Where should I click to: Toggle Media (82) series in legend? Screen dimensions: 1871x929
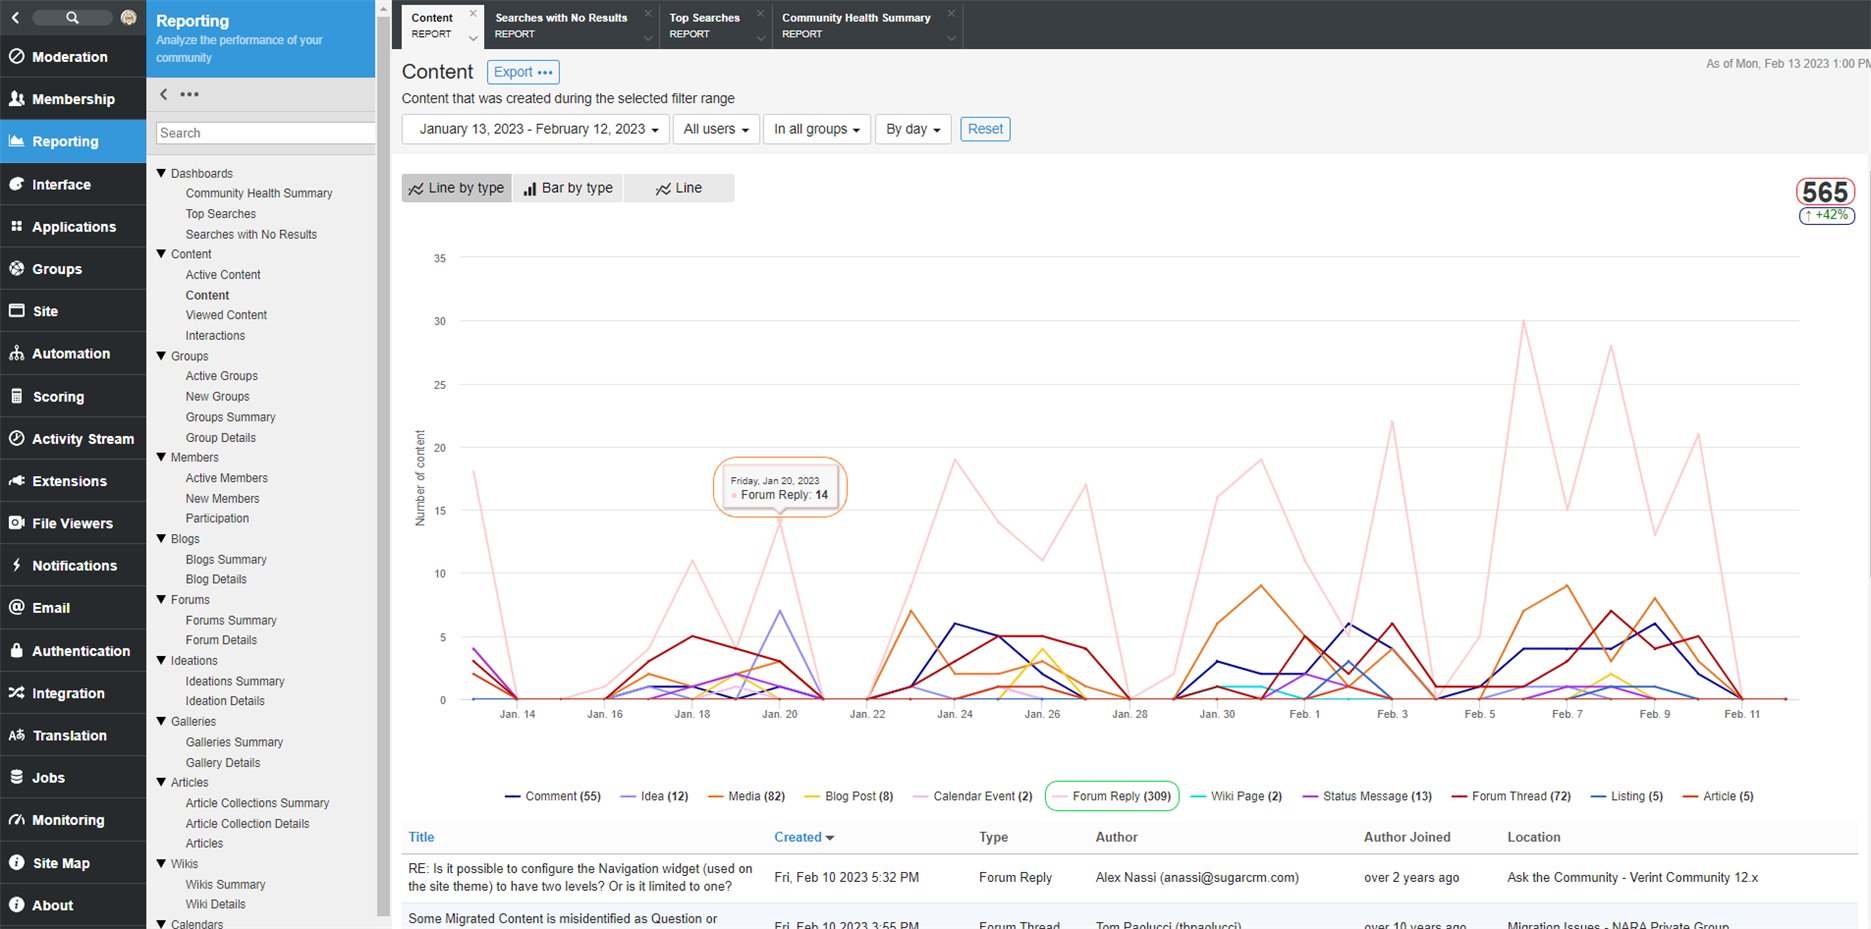point(746,797)
